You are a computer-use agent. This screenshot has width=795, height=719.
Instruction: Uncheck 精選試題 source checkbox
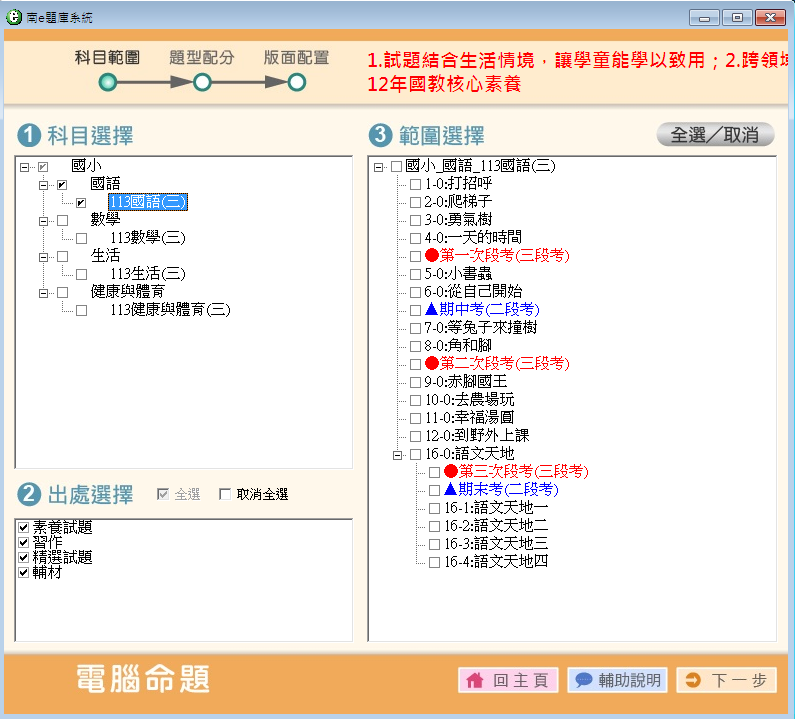pyautogui.click(x=23, y=557)
